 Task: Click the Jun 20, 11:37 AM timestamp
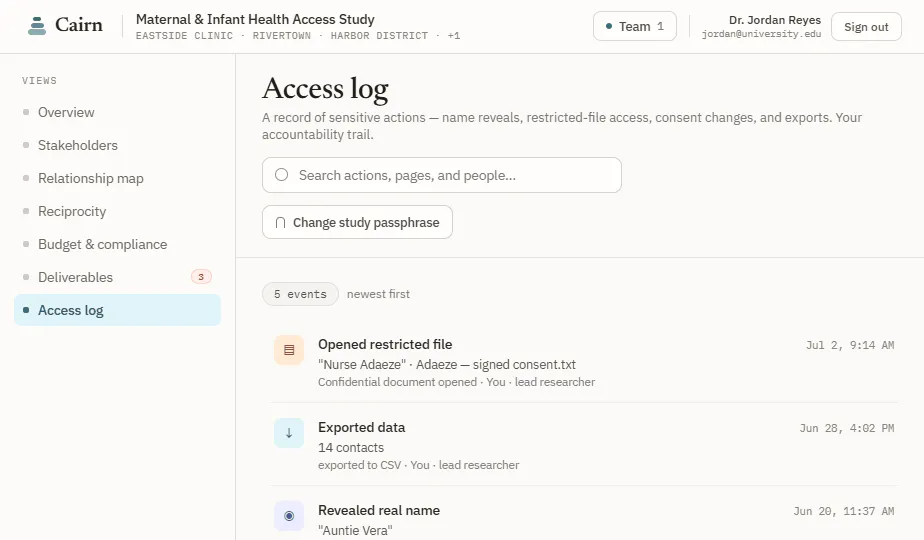[x=843, y=512]
